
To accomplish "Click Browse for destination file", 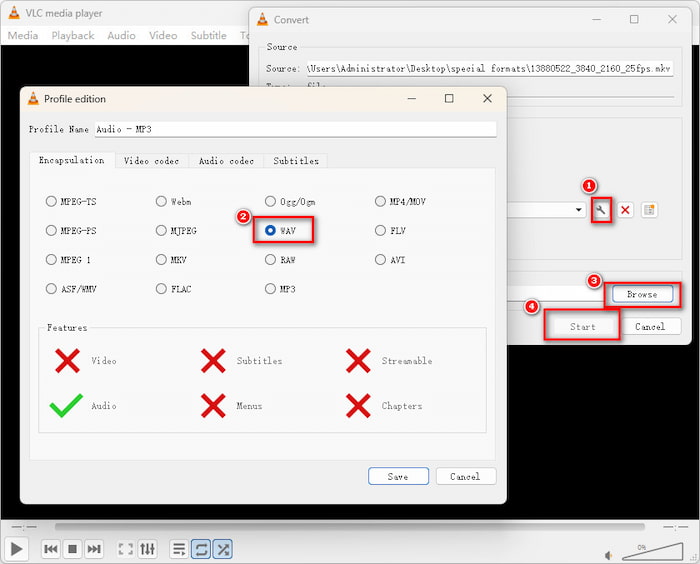I will coord(642,294).
